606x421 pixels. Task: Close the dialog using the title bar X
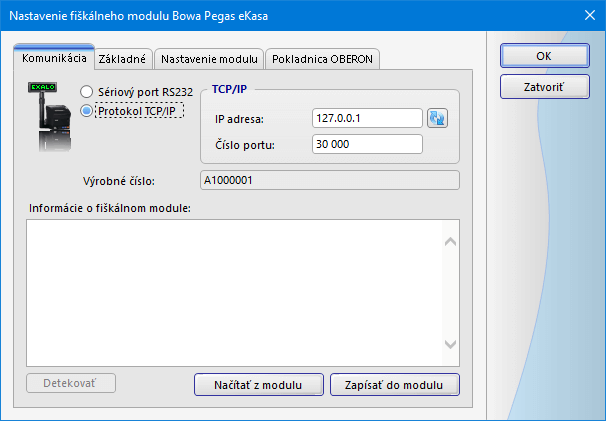[x=587, y=15]
